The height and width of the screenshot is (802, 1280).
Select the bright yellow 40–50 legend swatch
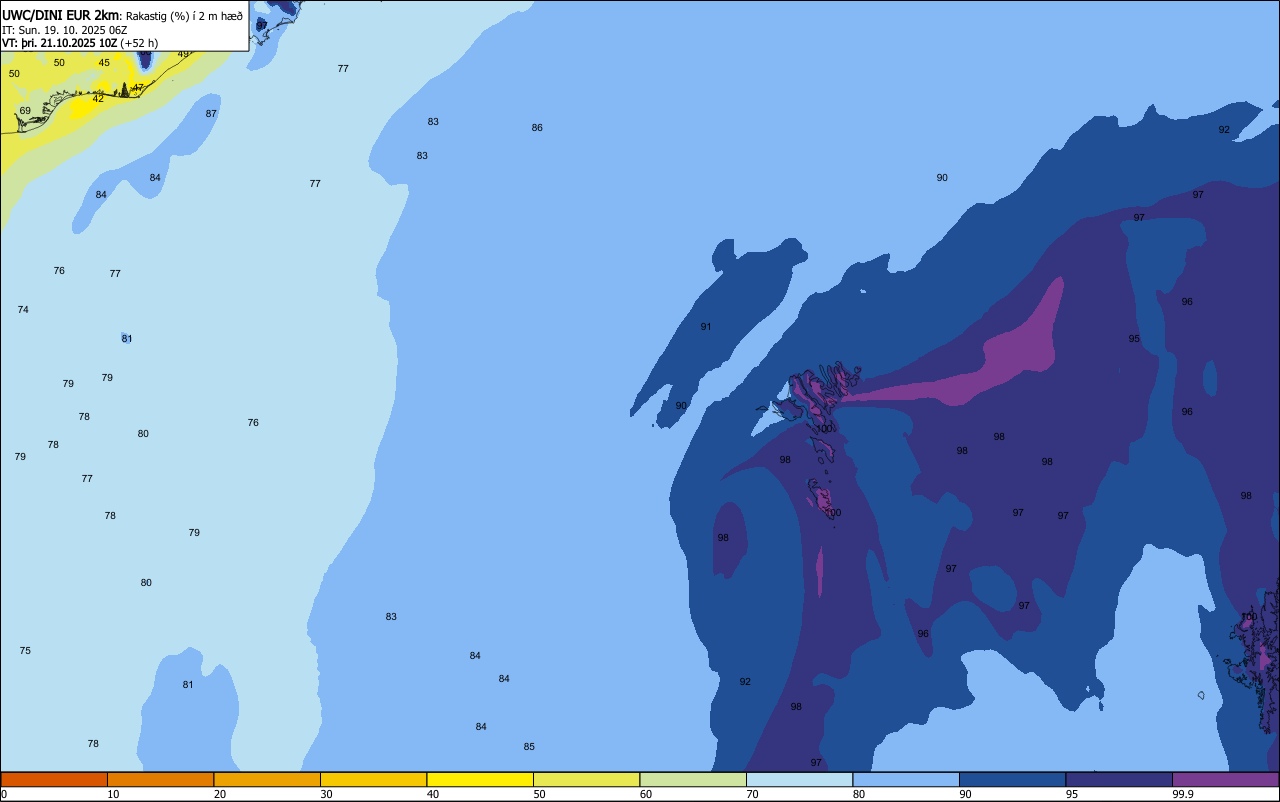coord(480,779)
